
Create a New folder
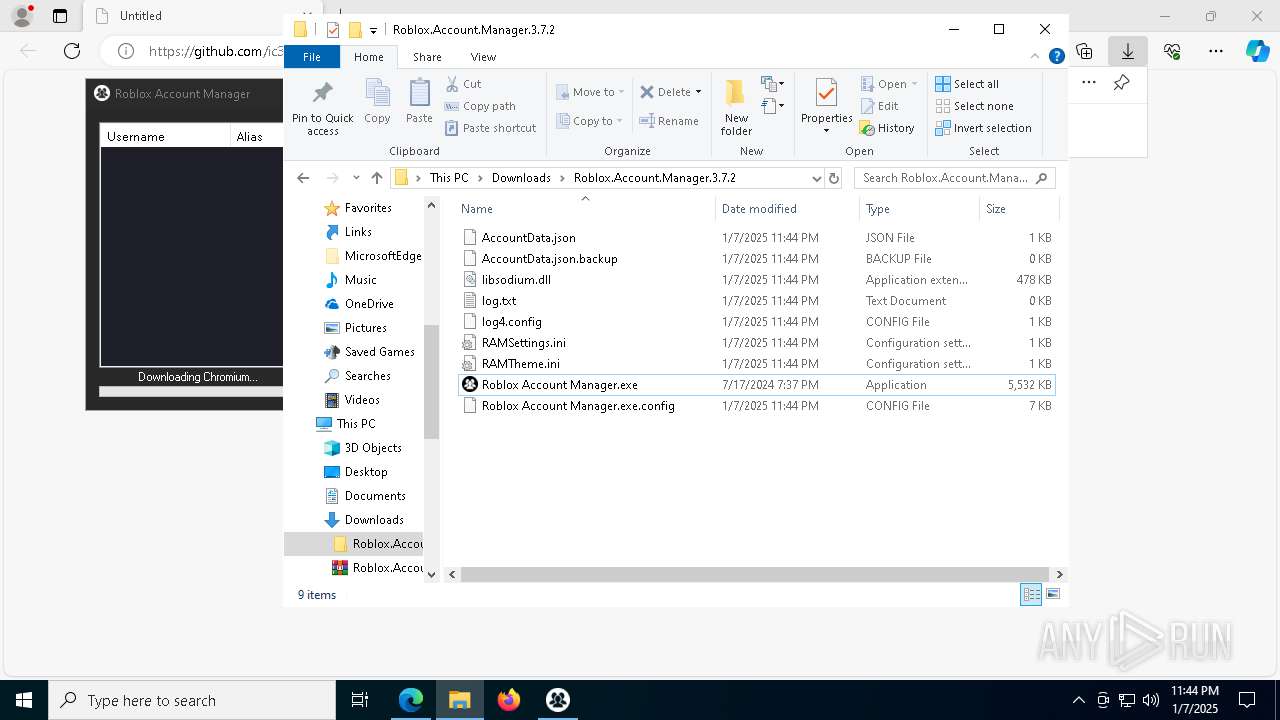(x=736, y=108)
